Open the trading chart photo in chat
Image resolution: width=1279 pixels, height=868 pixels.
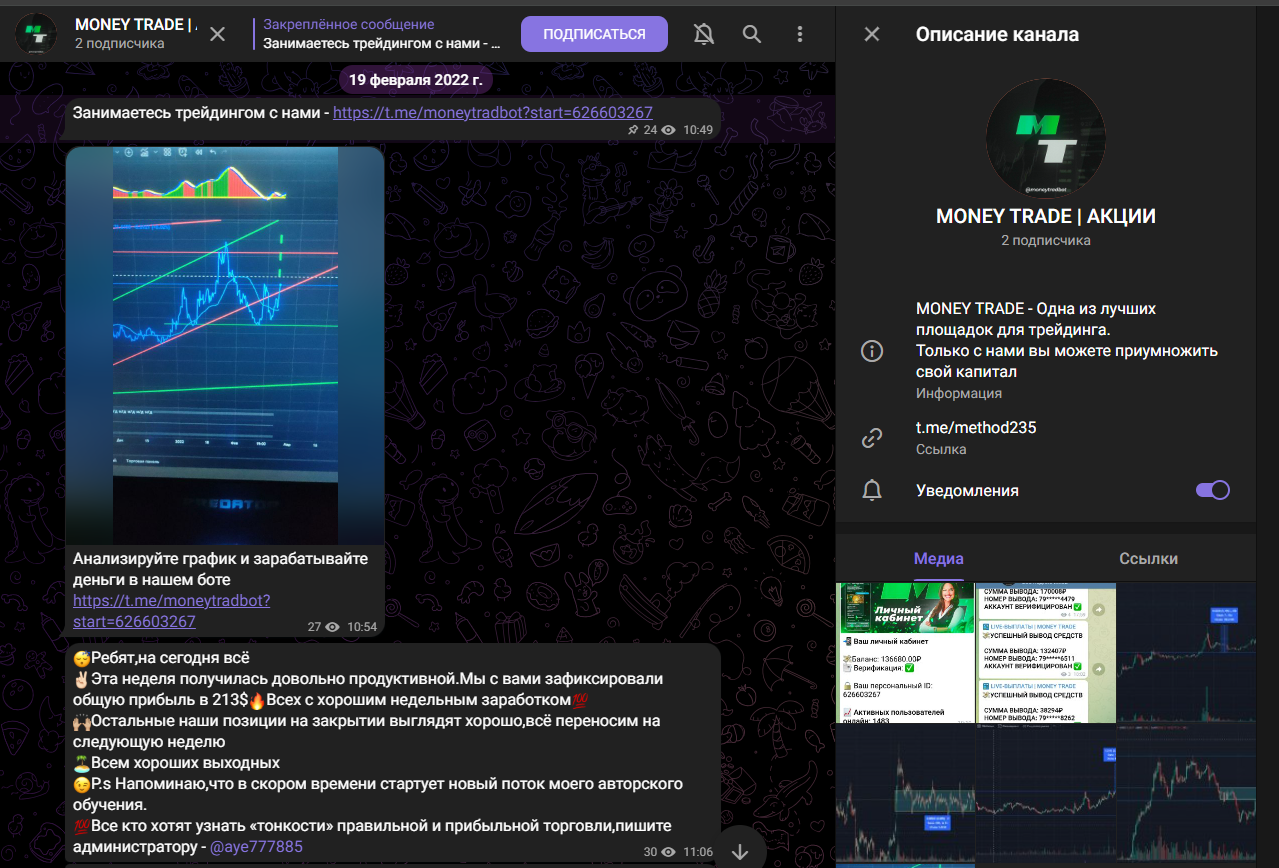click(225, 345)
